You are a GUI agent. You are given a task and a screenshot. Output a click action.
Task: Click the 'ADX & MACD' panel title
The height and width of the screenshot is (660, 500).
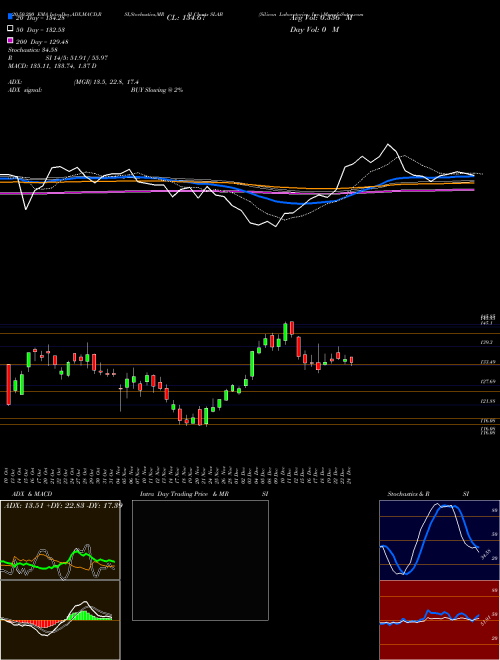point(32,494)
